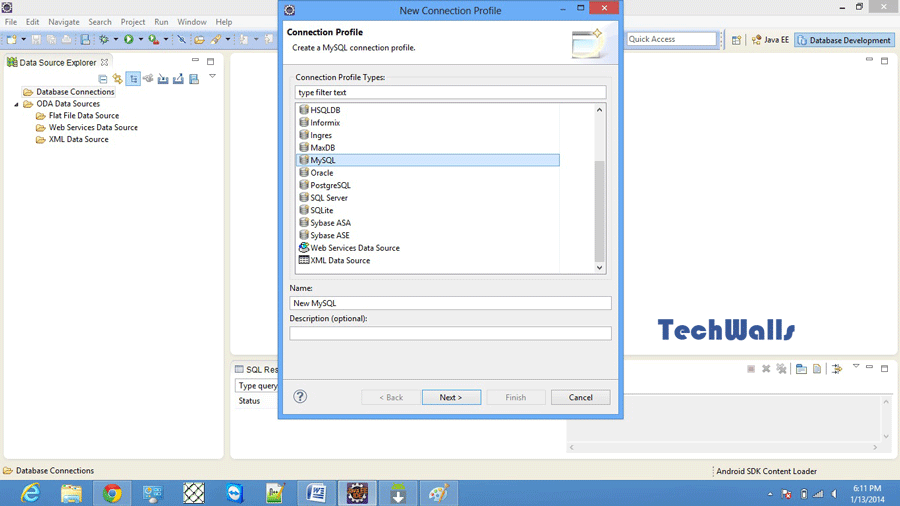Open the New wizard dropdown arrow
The image size is (900, 506).
click(24, 40)
